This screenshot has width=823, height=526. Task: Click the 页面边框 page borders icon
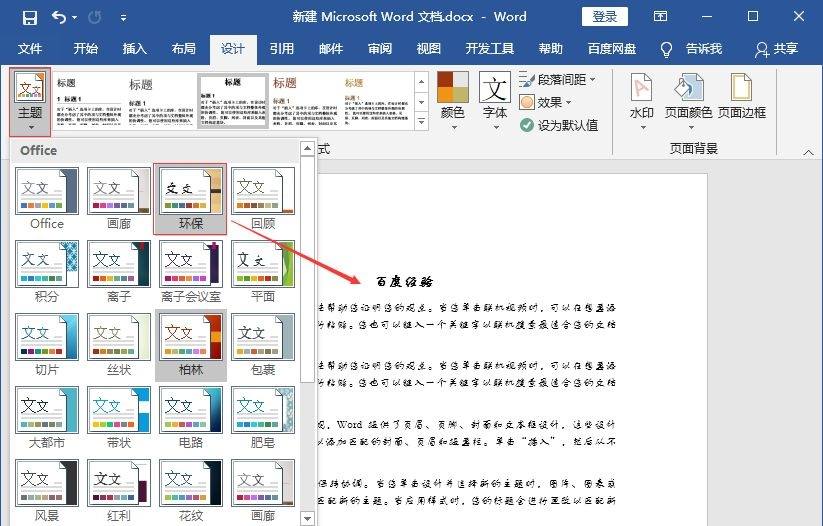point(742,97)
